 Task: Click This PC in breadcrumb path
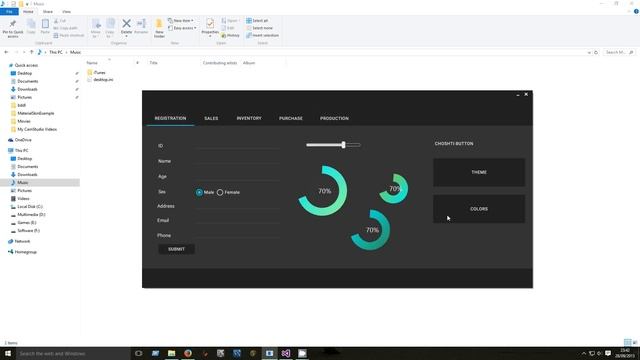coord(56,52)
